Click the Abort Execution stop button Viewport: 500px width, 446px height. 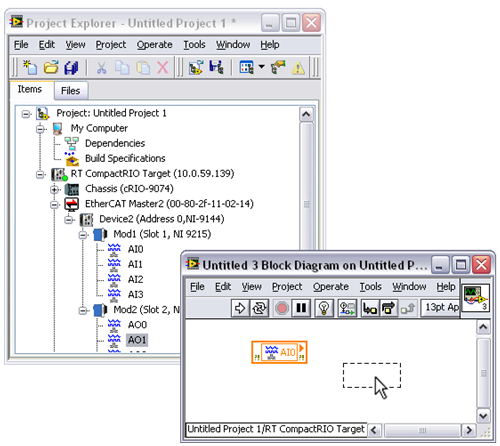pos(282,308)
